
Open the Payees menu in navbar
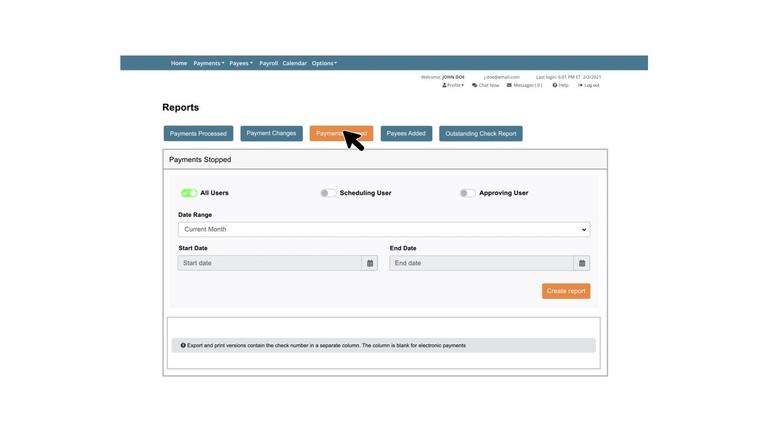coord(241,63)
